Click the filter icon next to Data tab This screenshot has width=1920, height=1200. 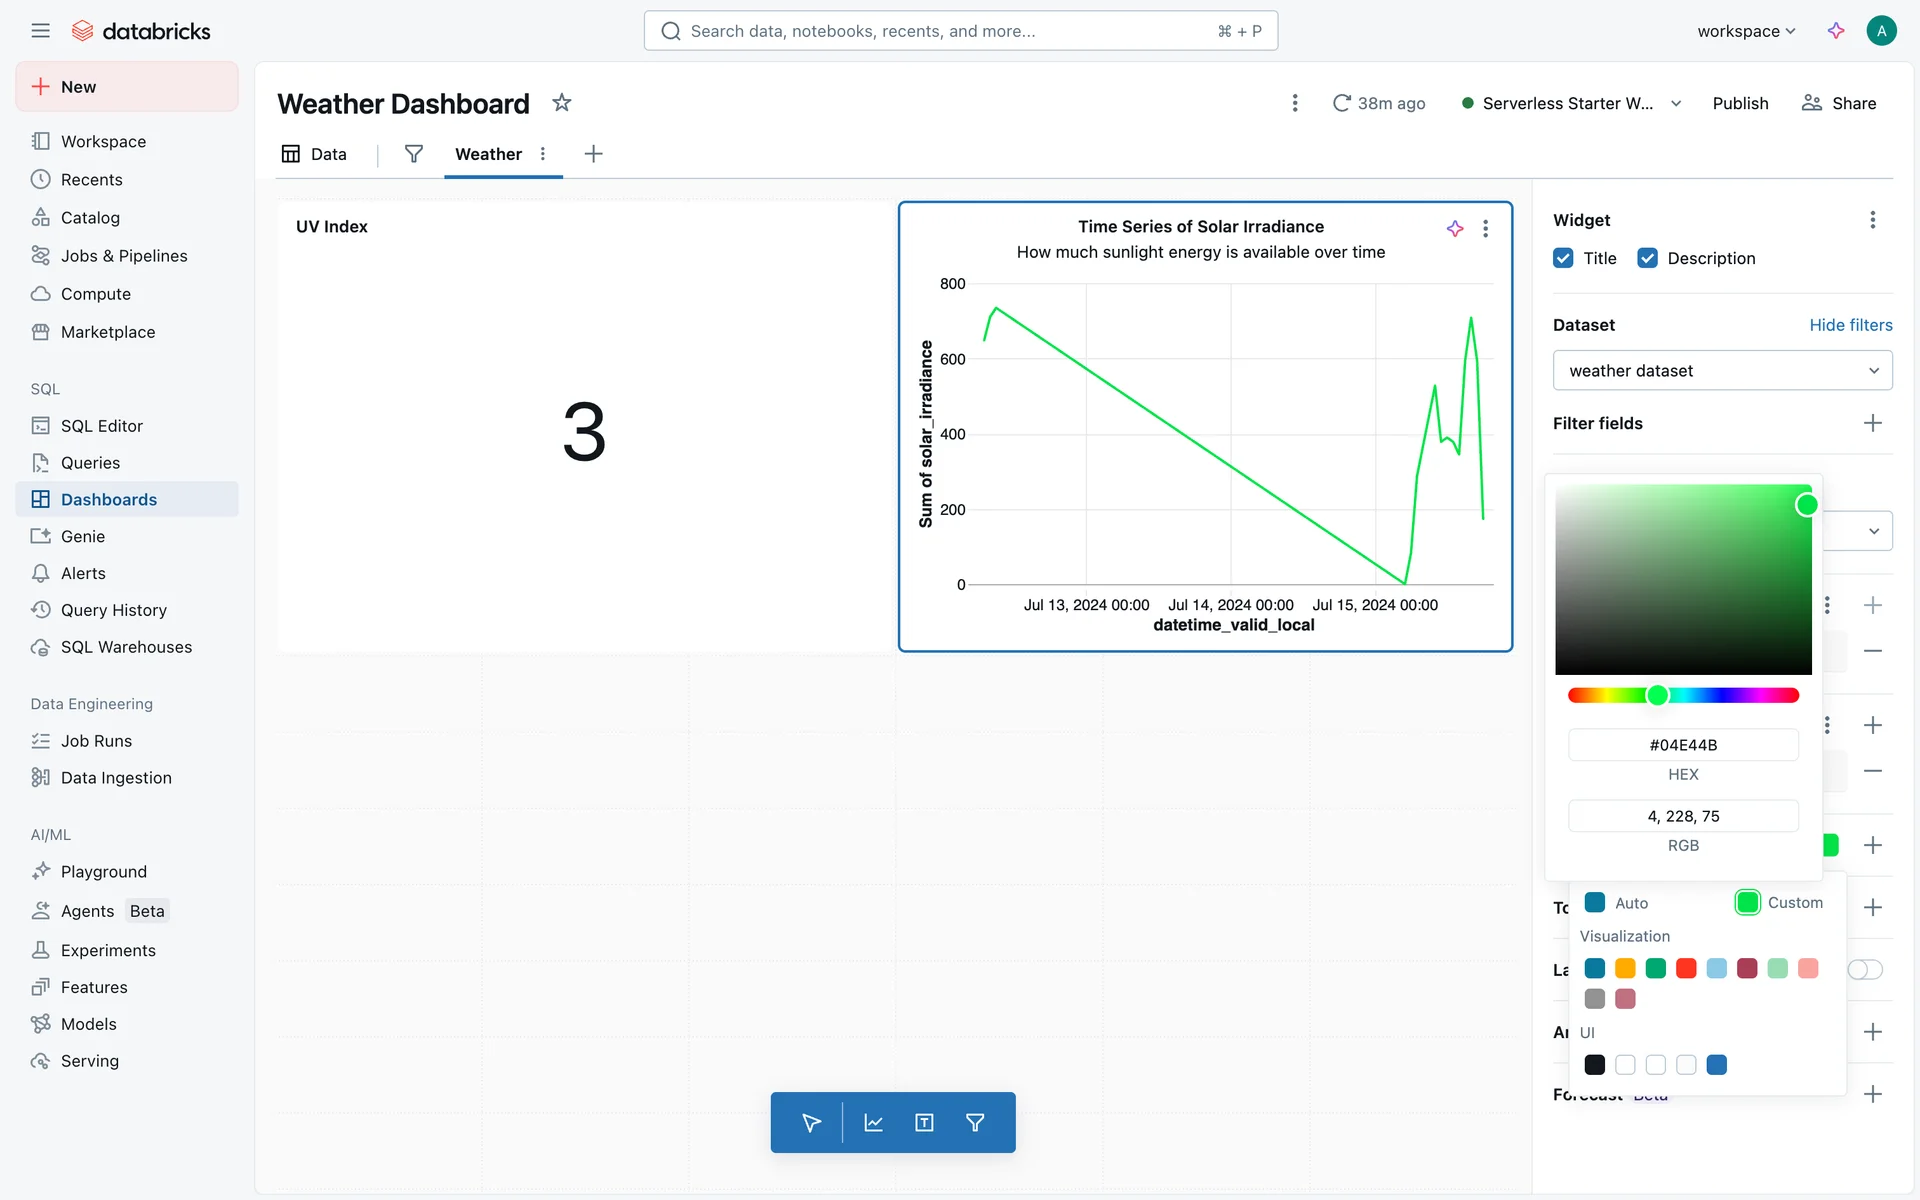(413, 154)
